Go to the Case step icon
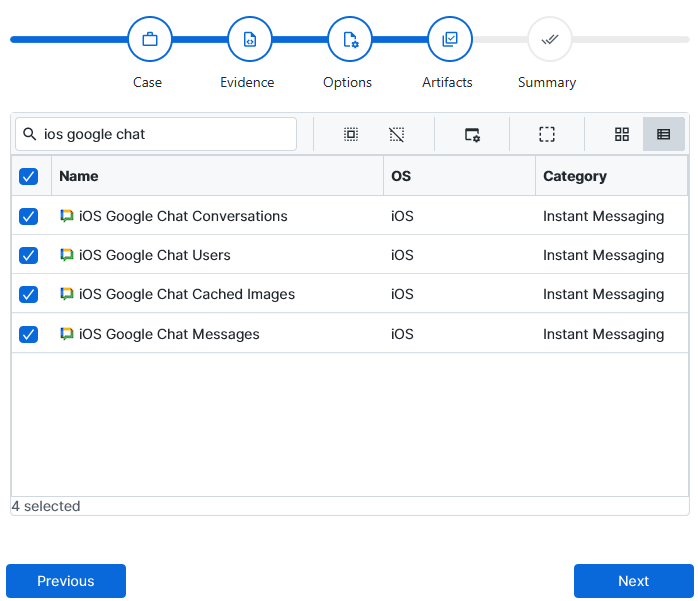698x601 pixels. pyautogui.click(x=150, y=39)
